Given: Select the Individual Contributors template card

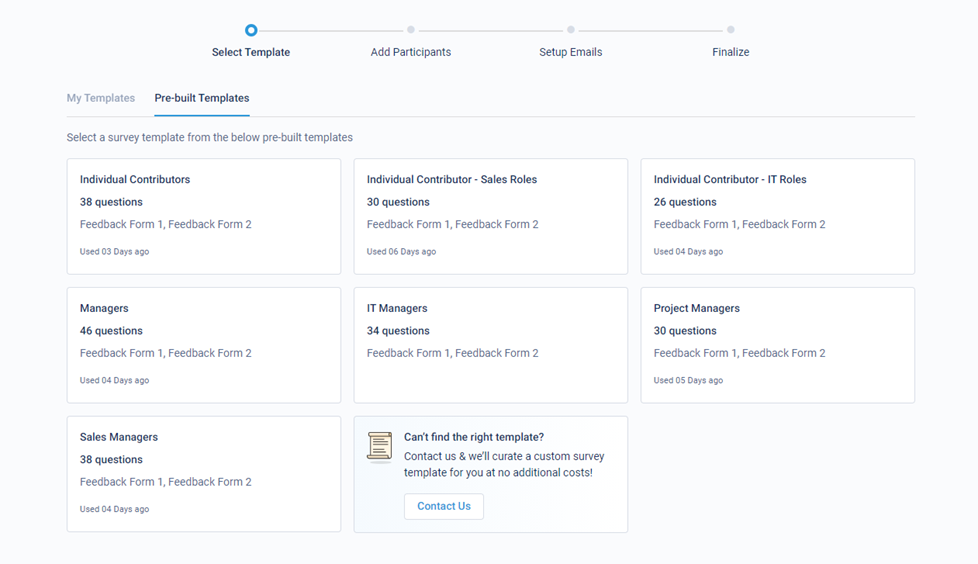Looking at the screenshot, I should pyautogui.click(x=204, y=216).
